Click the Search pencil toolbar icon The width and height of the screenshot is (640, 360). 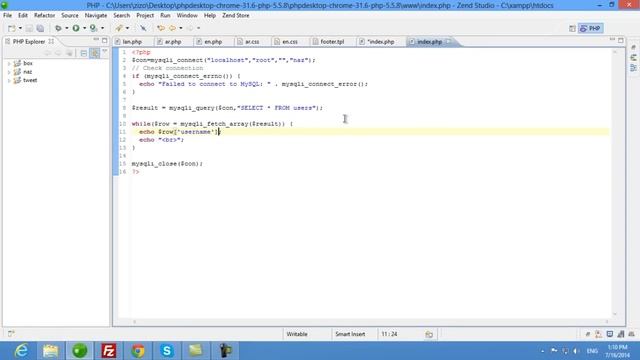119,28
